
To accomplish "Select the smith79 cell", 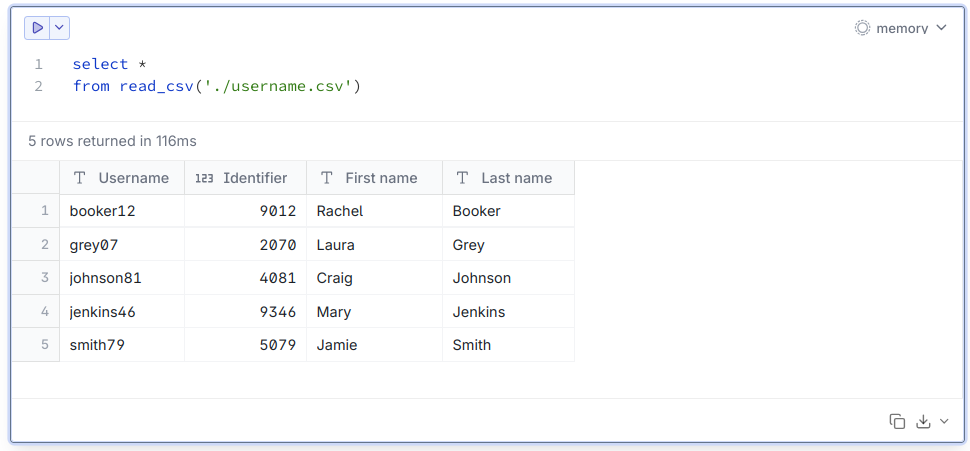I will point(122,345).
